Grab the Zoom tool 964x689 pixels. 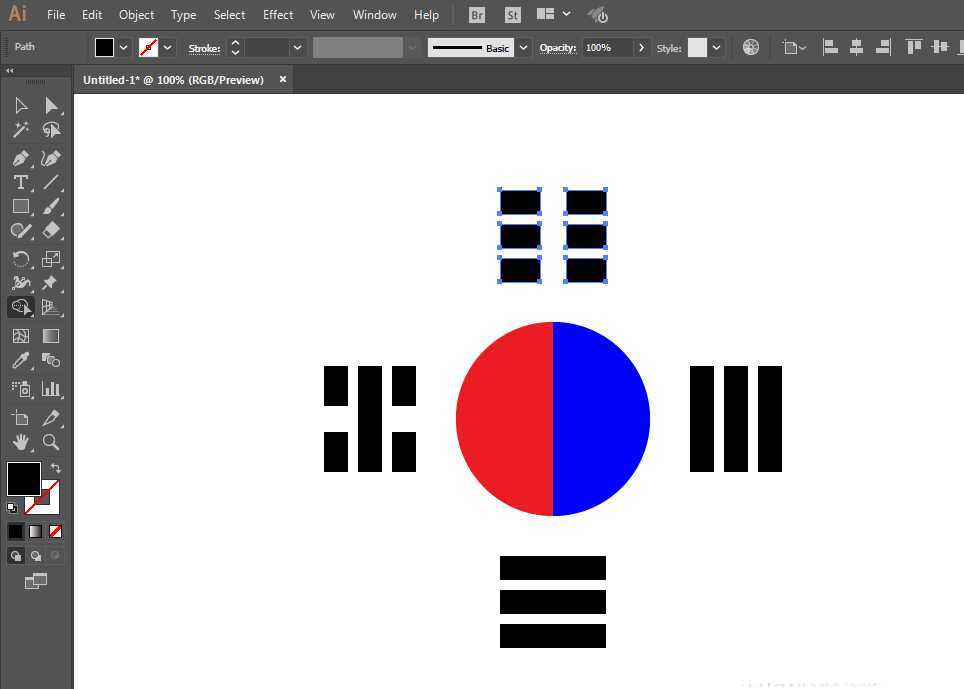click(52, 442)
